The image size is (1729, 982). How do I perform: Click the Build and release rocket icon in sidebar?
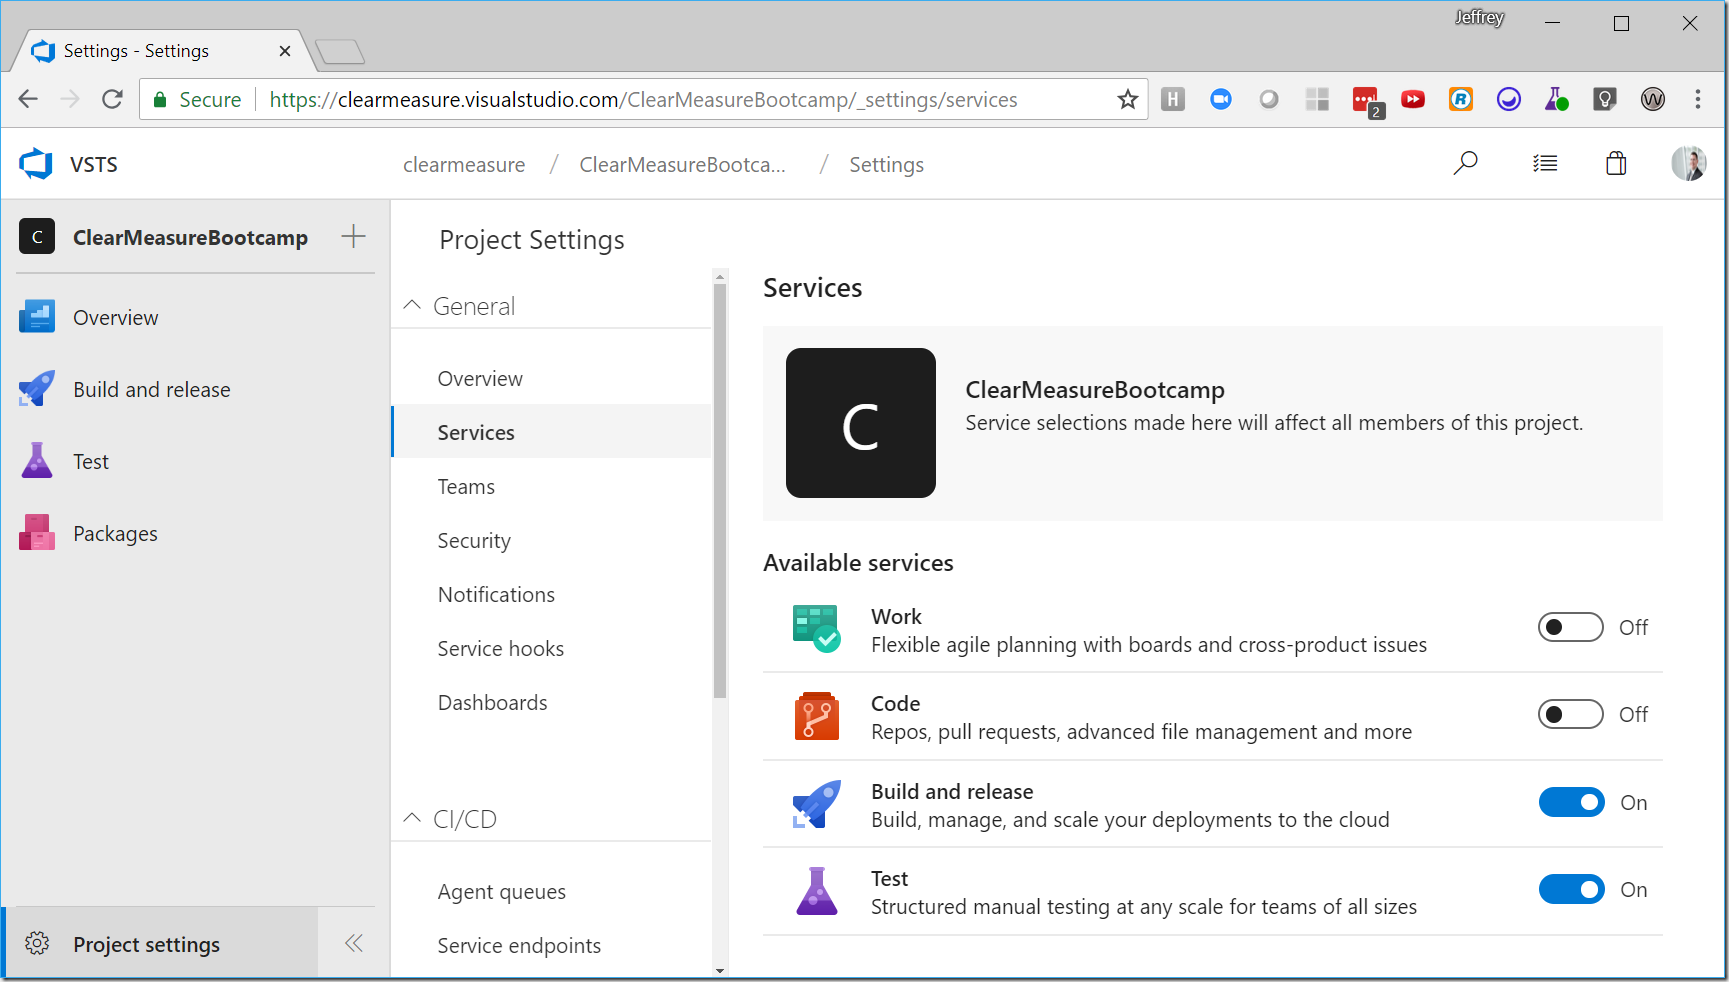point(37,389)
